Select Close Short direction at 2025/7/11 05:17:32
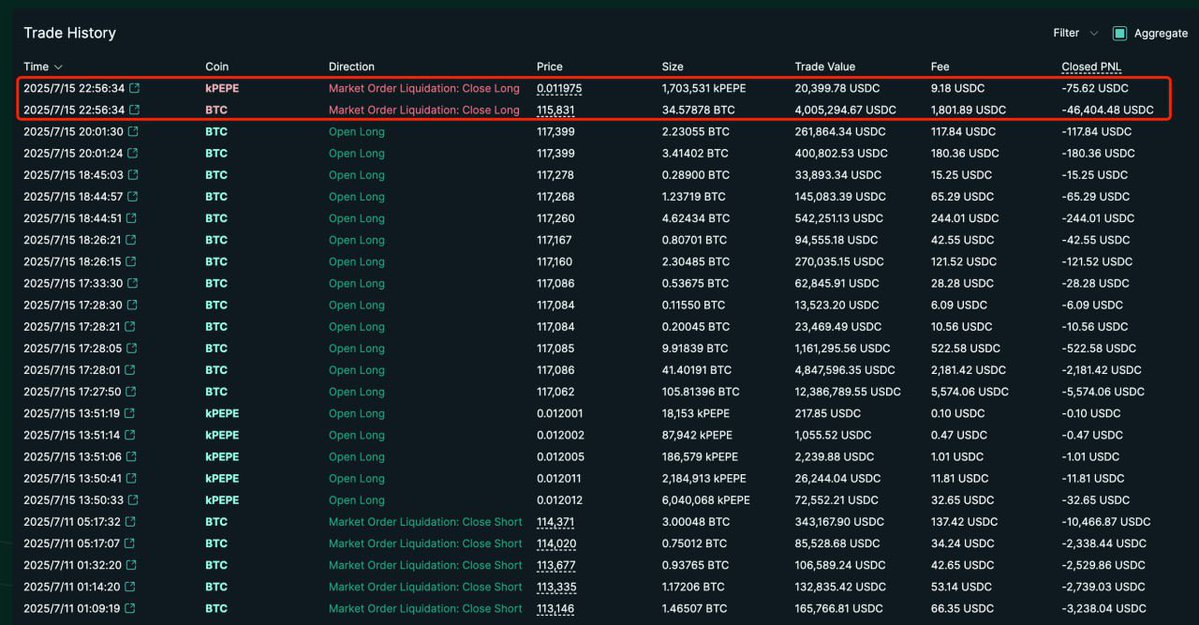 click(x=425, y=522)
